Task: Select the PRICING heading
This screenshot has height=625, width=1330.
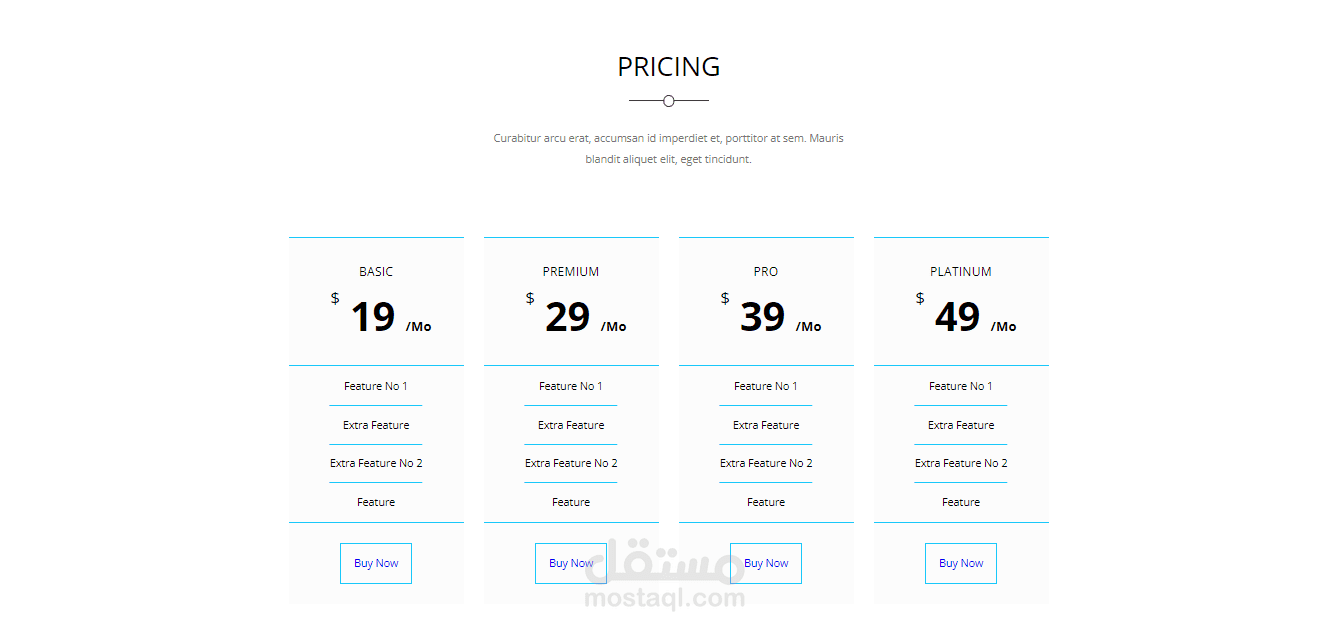Action: 669,67
